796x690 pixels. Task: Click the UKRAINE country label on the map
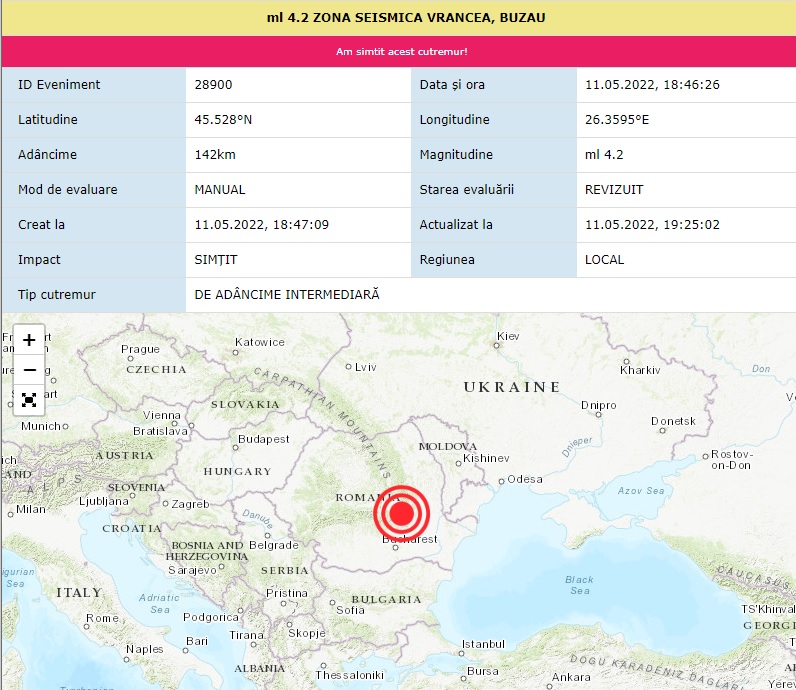(x=512, y=387)
